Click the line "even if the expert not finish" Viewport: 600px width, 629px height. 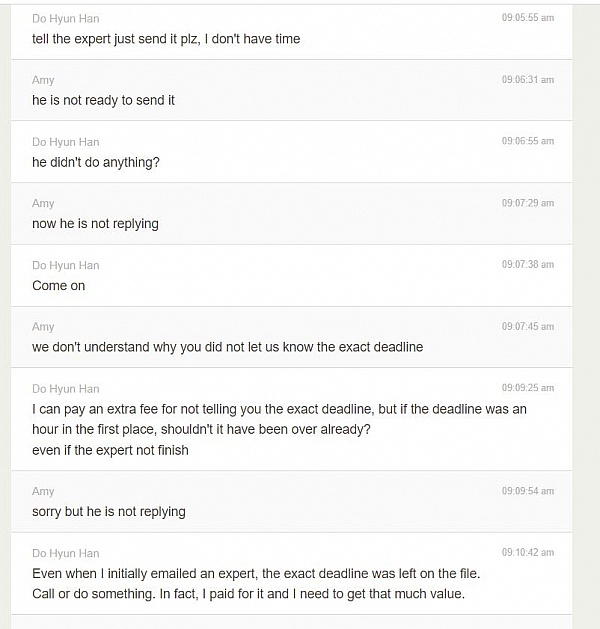tap(110, 450)
